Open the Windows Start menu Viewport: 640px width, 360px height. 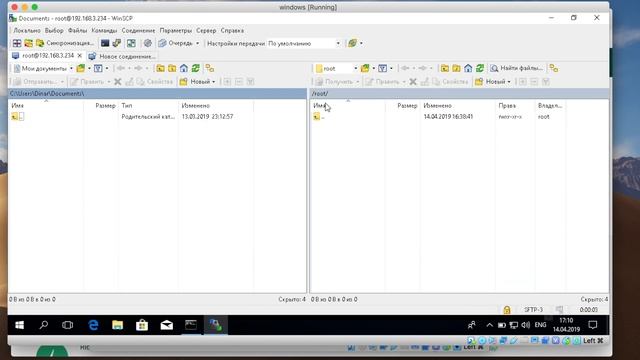[x=19, y=325]
